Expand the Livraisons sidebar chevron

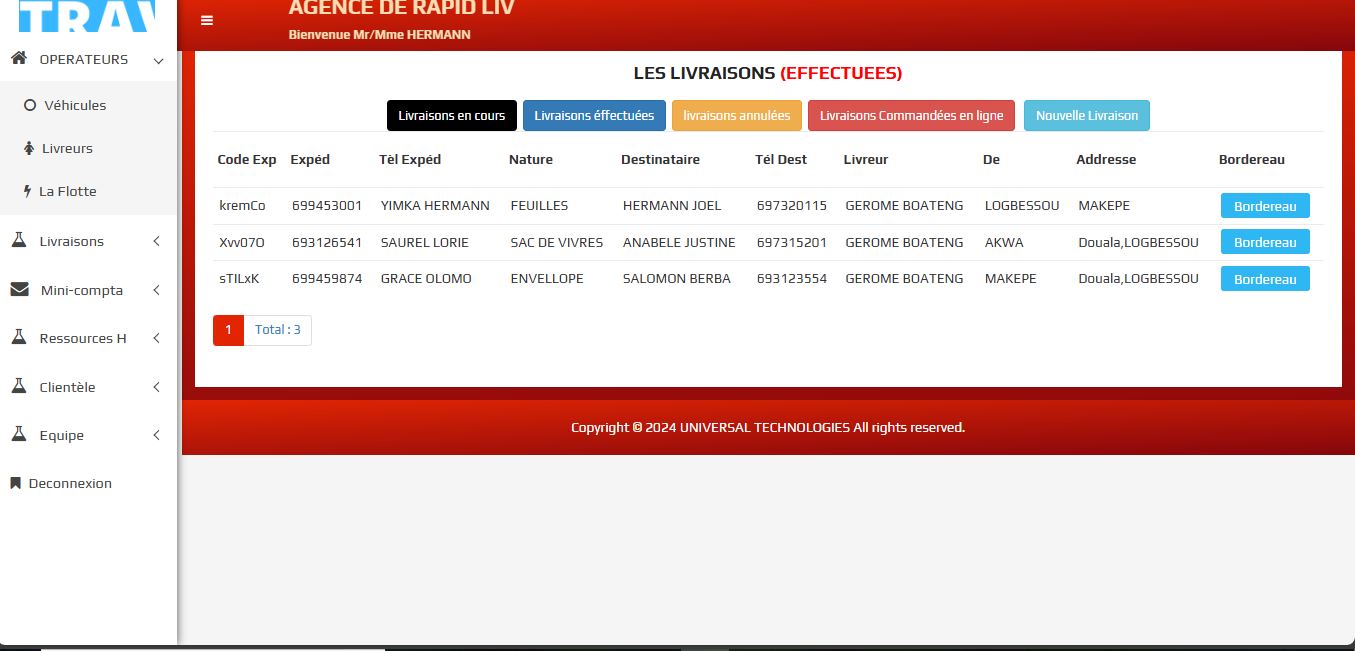point(156,241)
